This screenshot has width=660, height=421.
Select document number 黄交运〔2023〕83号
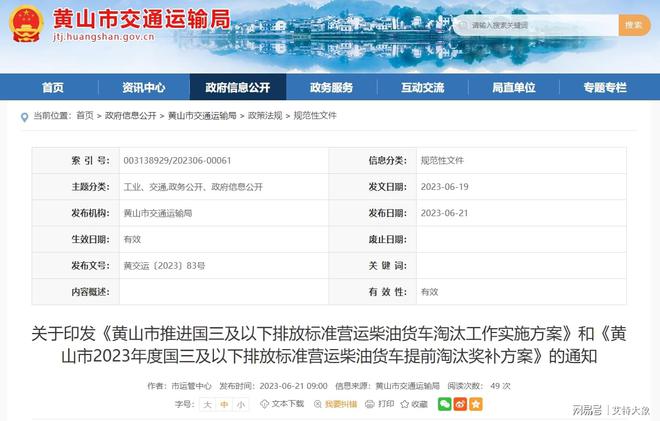pyautogui.click(x=164, y=266)
